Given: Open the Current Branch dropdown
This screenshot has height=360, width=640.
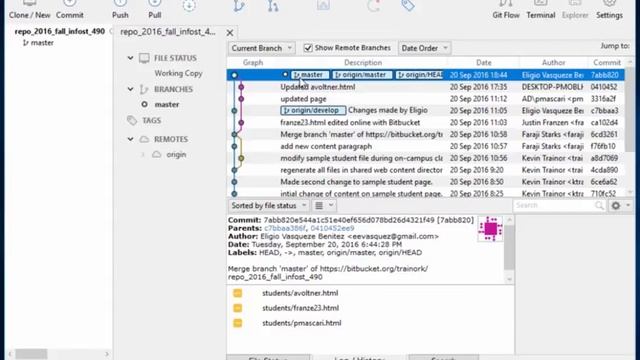Looking at the screenshot, I should pos(261,48).
